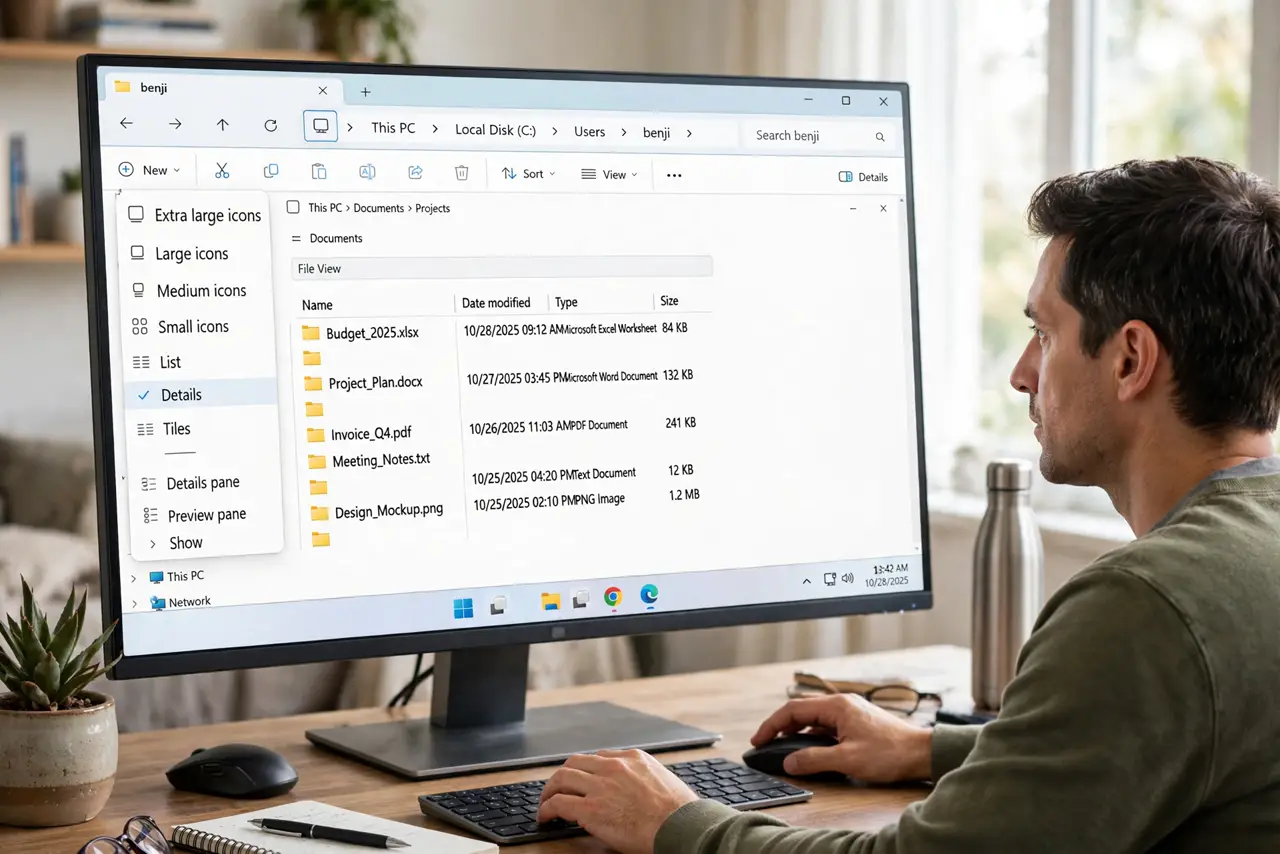
Task: Click the monitor icon in the address bar
Action: 321,126
